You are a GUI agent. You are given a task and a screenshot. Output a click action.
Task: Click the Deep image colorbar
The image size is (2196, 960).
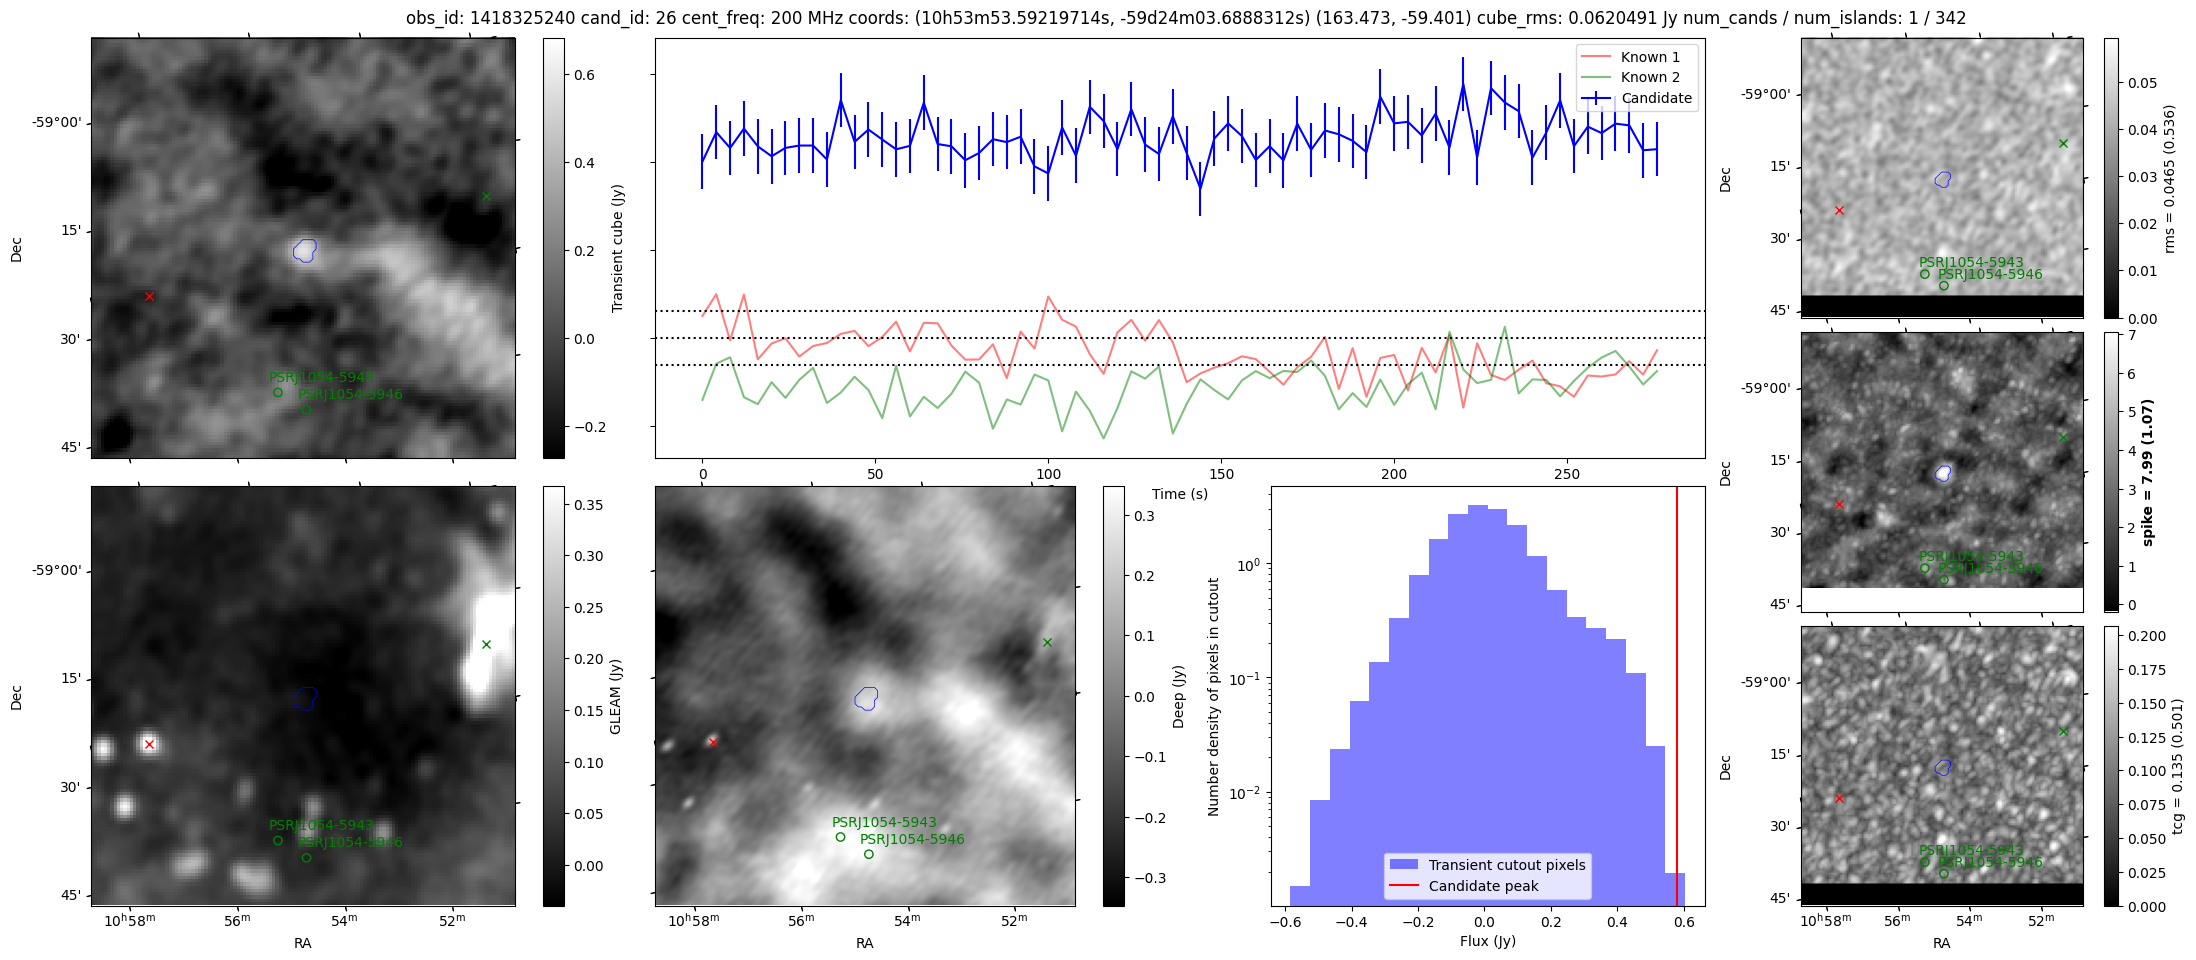coord(1113,696)
